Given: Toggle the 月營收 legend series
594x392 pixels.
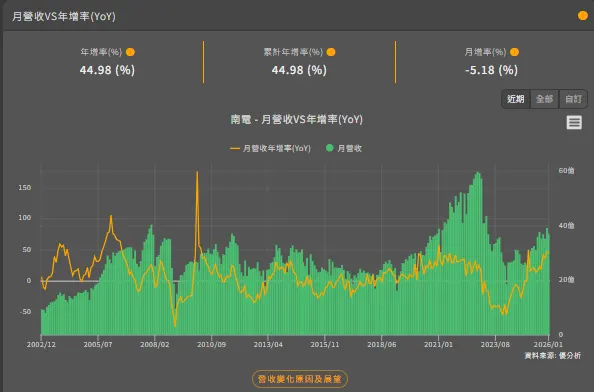Looking at the screenshot, I should coord(344,148).
